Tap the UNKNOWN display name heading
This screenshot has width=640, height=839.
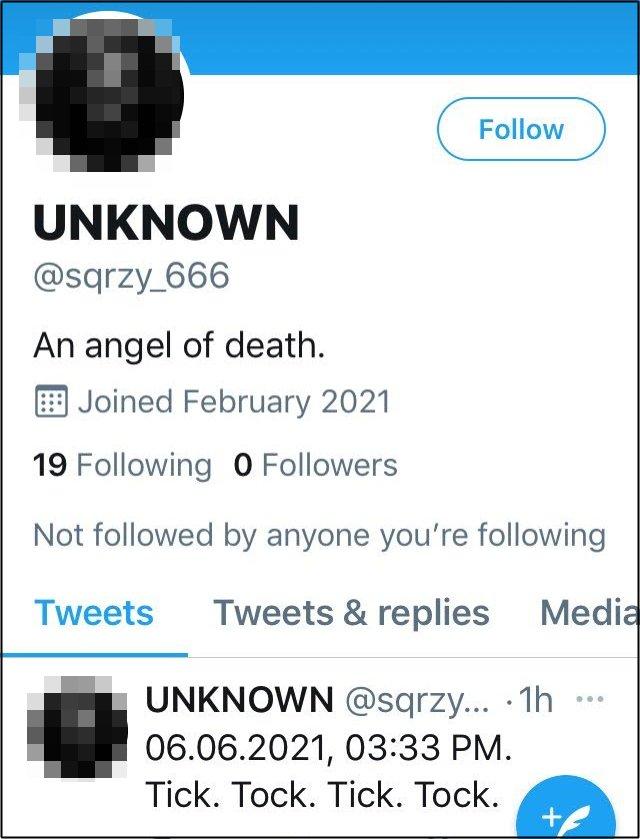coord(166,223)
